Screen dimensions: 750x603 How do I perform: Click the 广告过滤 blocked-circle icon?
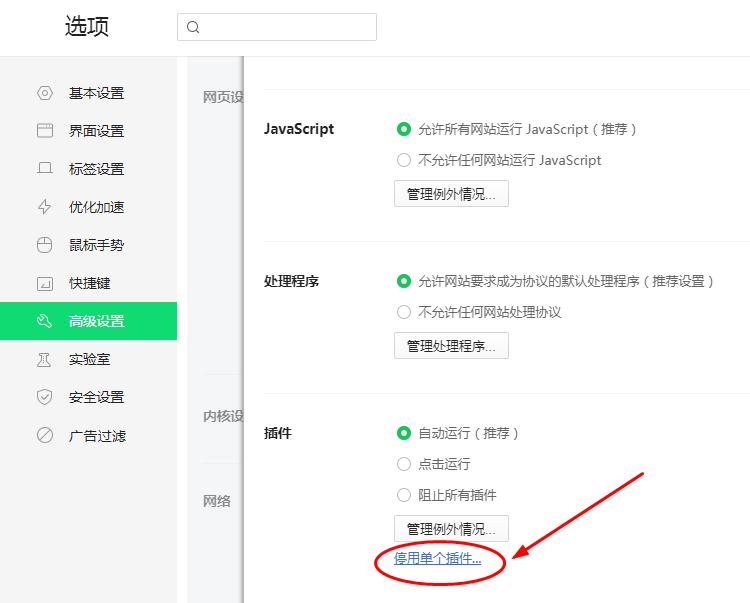click(44, 435)
